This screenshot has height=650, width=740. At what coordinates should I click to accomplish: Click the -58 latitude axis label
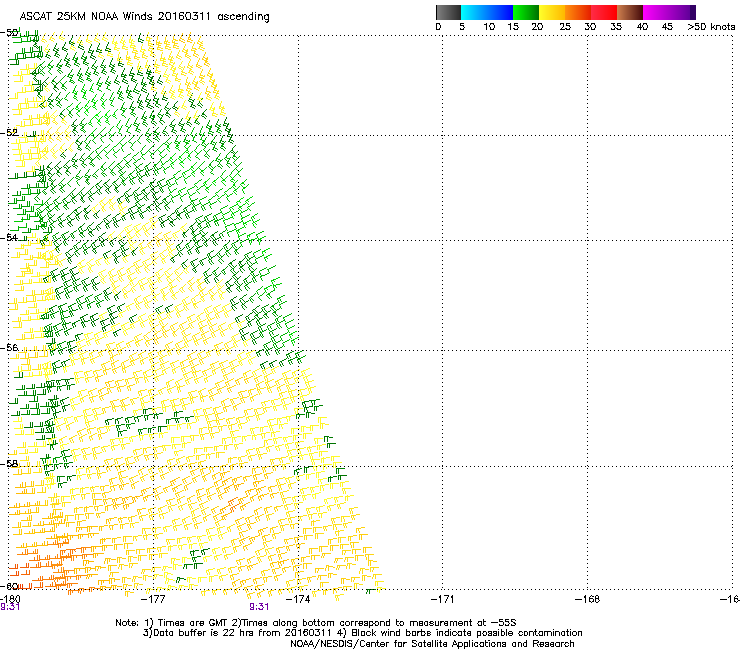tap(9, 464)
